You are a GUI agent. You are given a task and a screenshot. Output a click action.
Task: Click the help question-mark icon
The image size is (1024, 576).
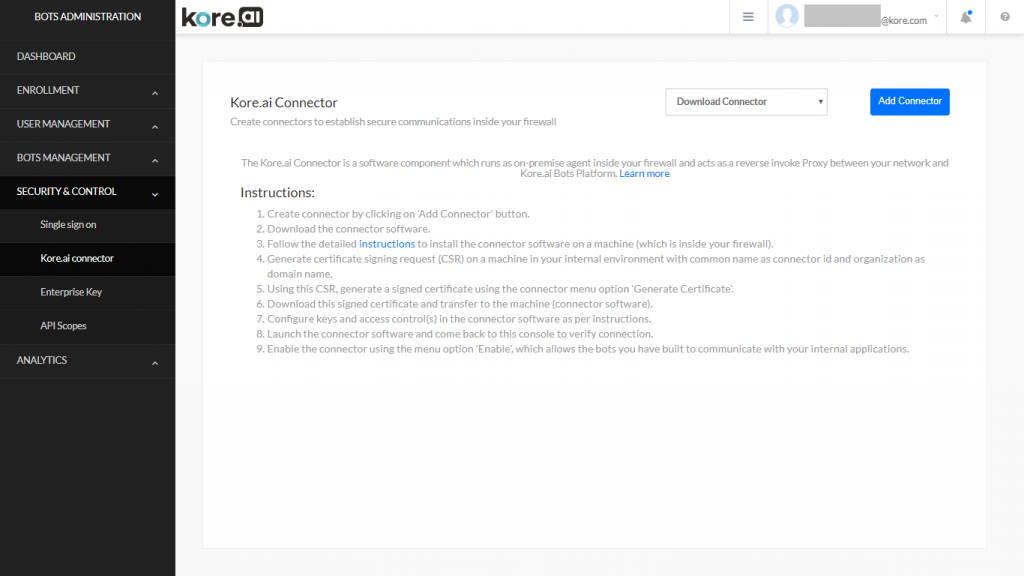coord(1004,16)
